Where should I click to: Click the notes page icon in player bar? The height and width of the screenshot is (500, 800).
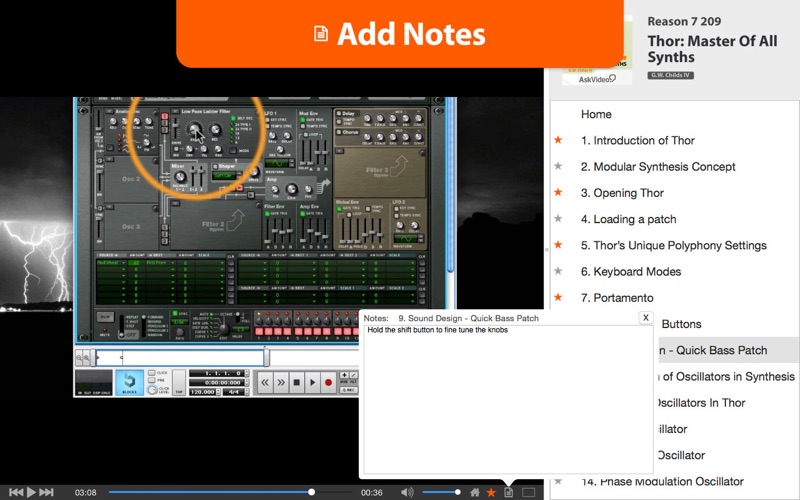pyautogui.click(x=509, y=492)
